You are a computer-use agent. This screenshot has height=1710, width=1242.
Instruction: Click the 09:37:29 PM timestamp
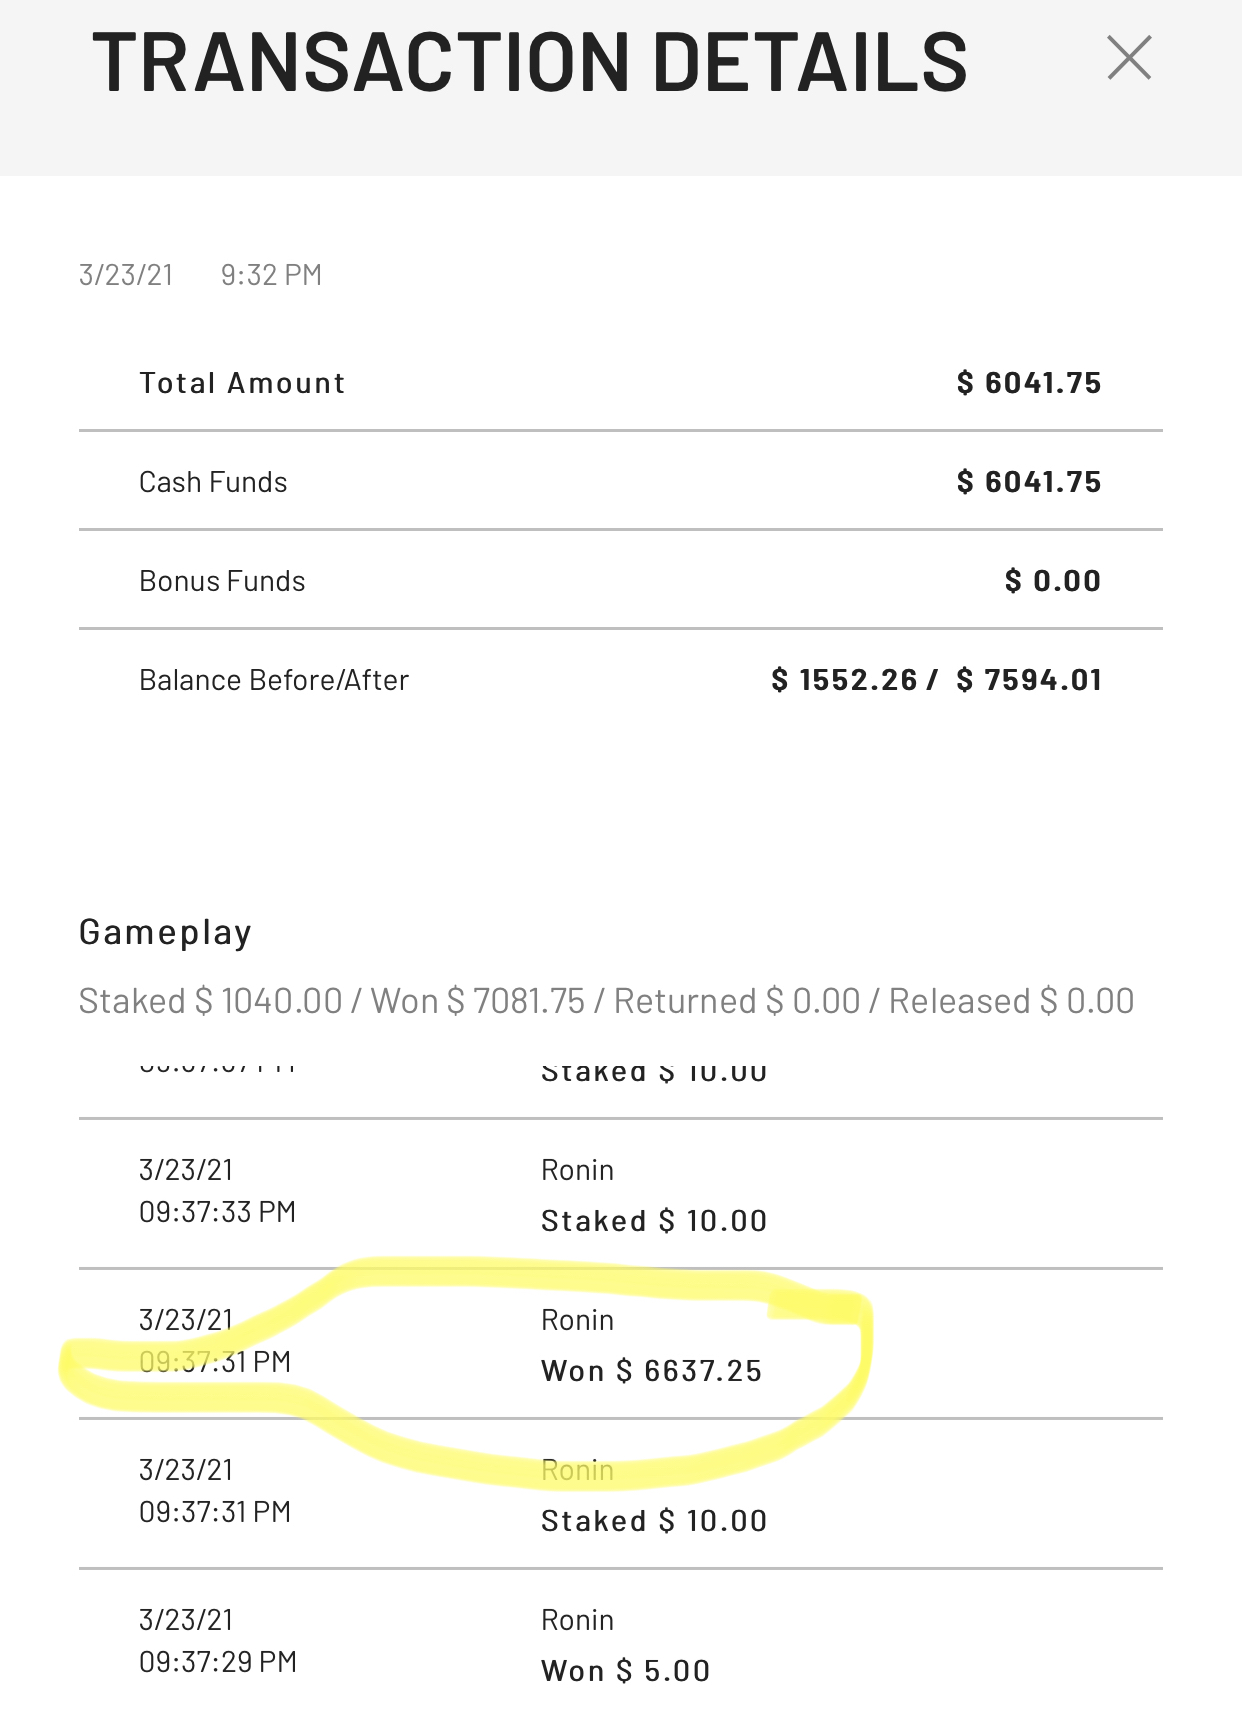218,1662
